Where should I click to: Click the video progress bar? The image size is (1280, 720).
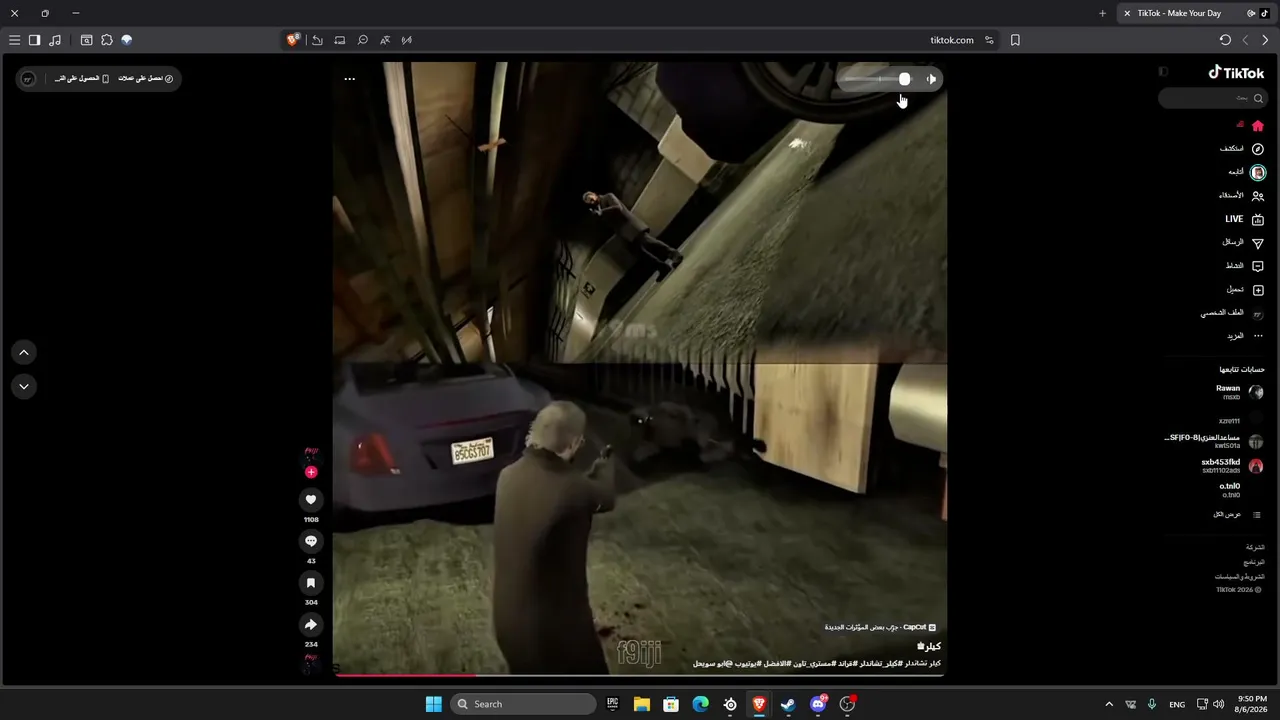pos(640,675)
